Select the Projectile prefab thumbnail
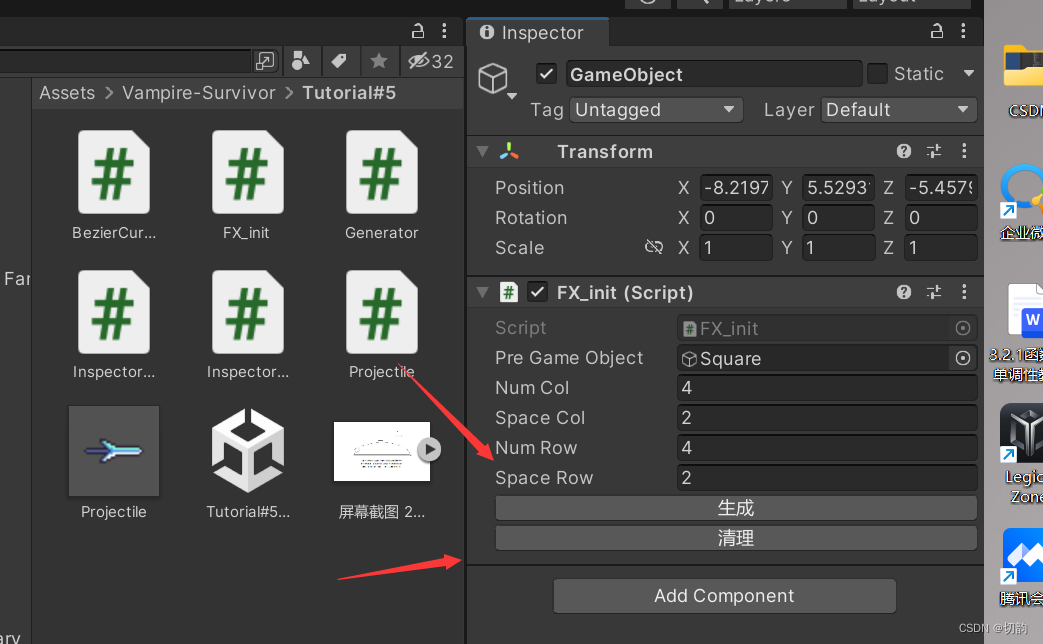The image size is (1043, 644). (x=113, y=451)
